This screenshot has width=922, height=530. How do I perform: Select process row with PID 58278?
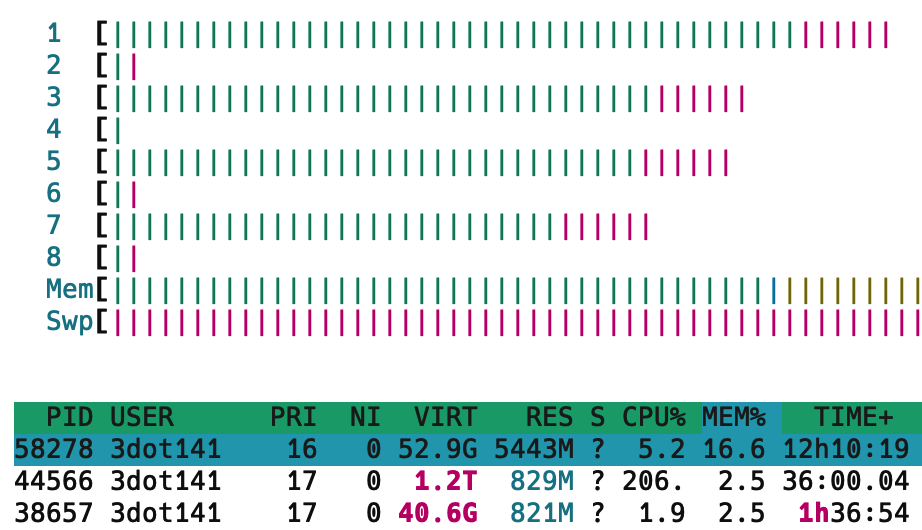461,449
